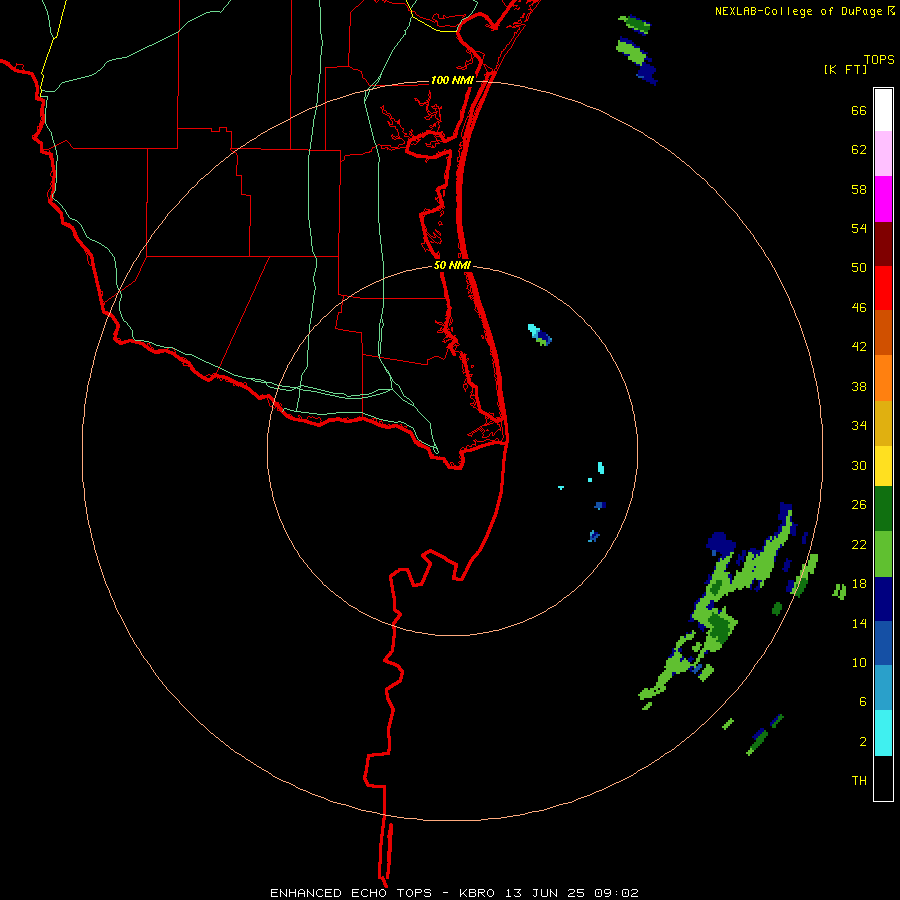Click the ENHANCED ECHO TOPS KBRO caption
The image size is (900, 900).
point(454,893)
